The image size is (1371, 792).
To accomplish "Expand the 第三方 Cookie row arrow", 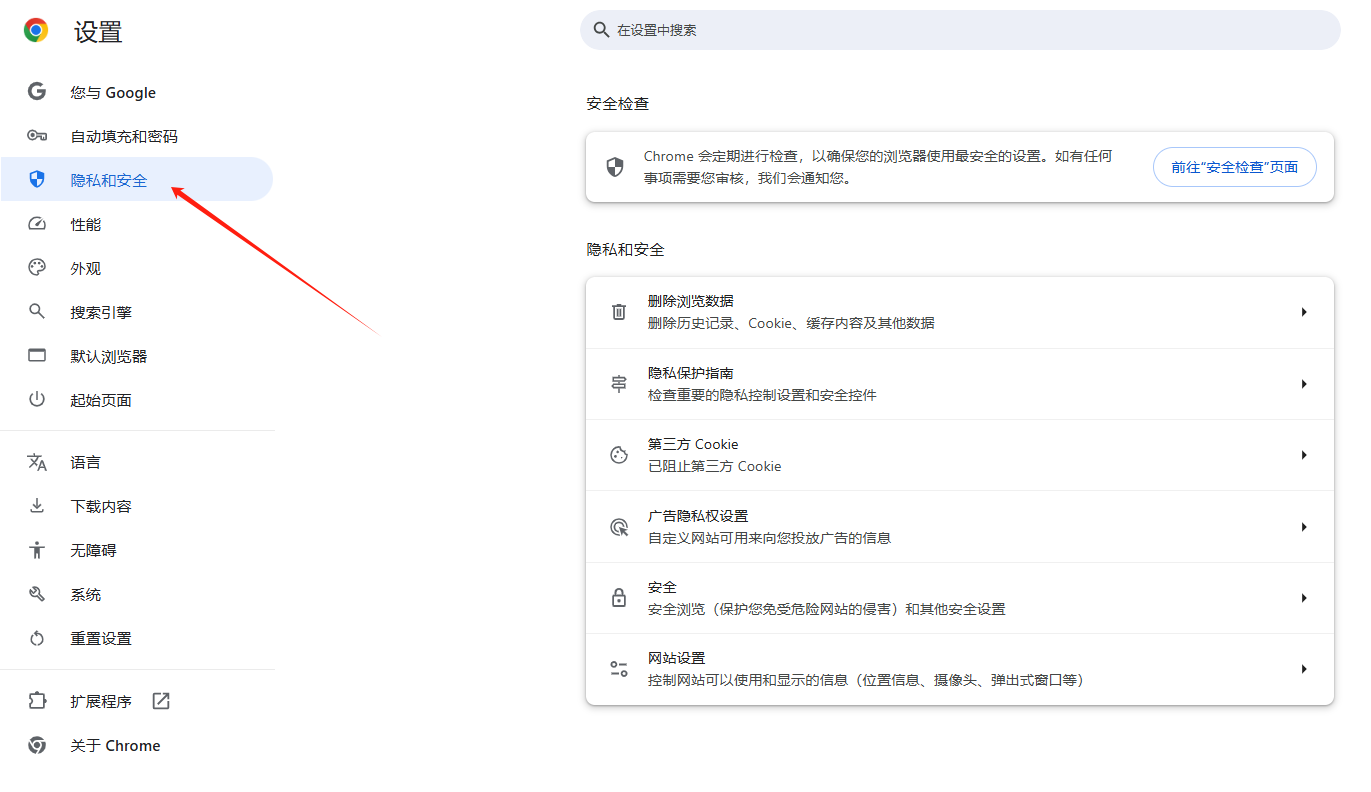I will click(x=1304, y=455).
